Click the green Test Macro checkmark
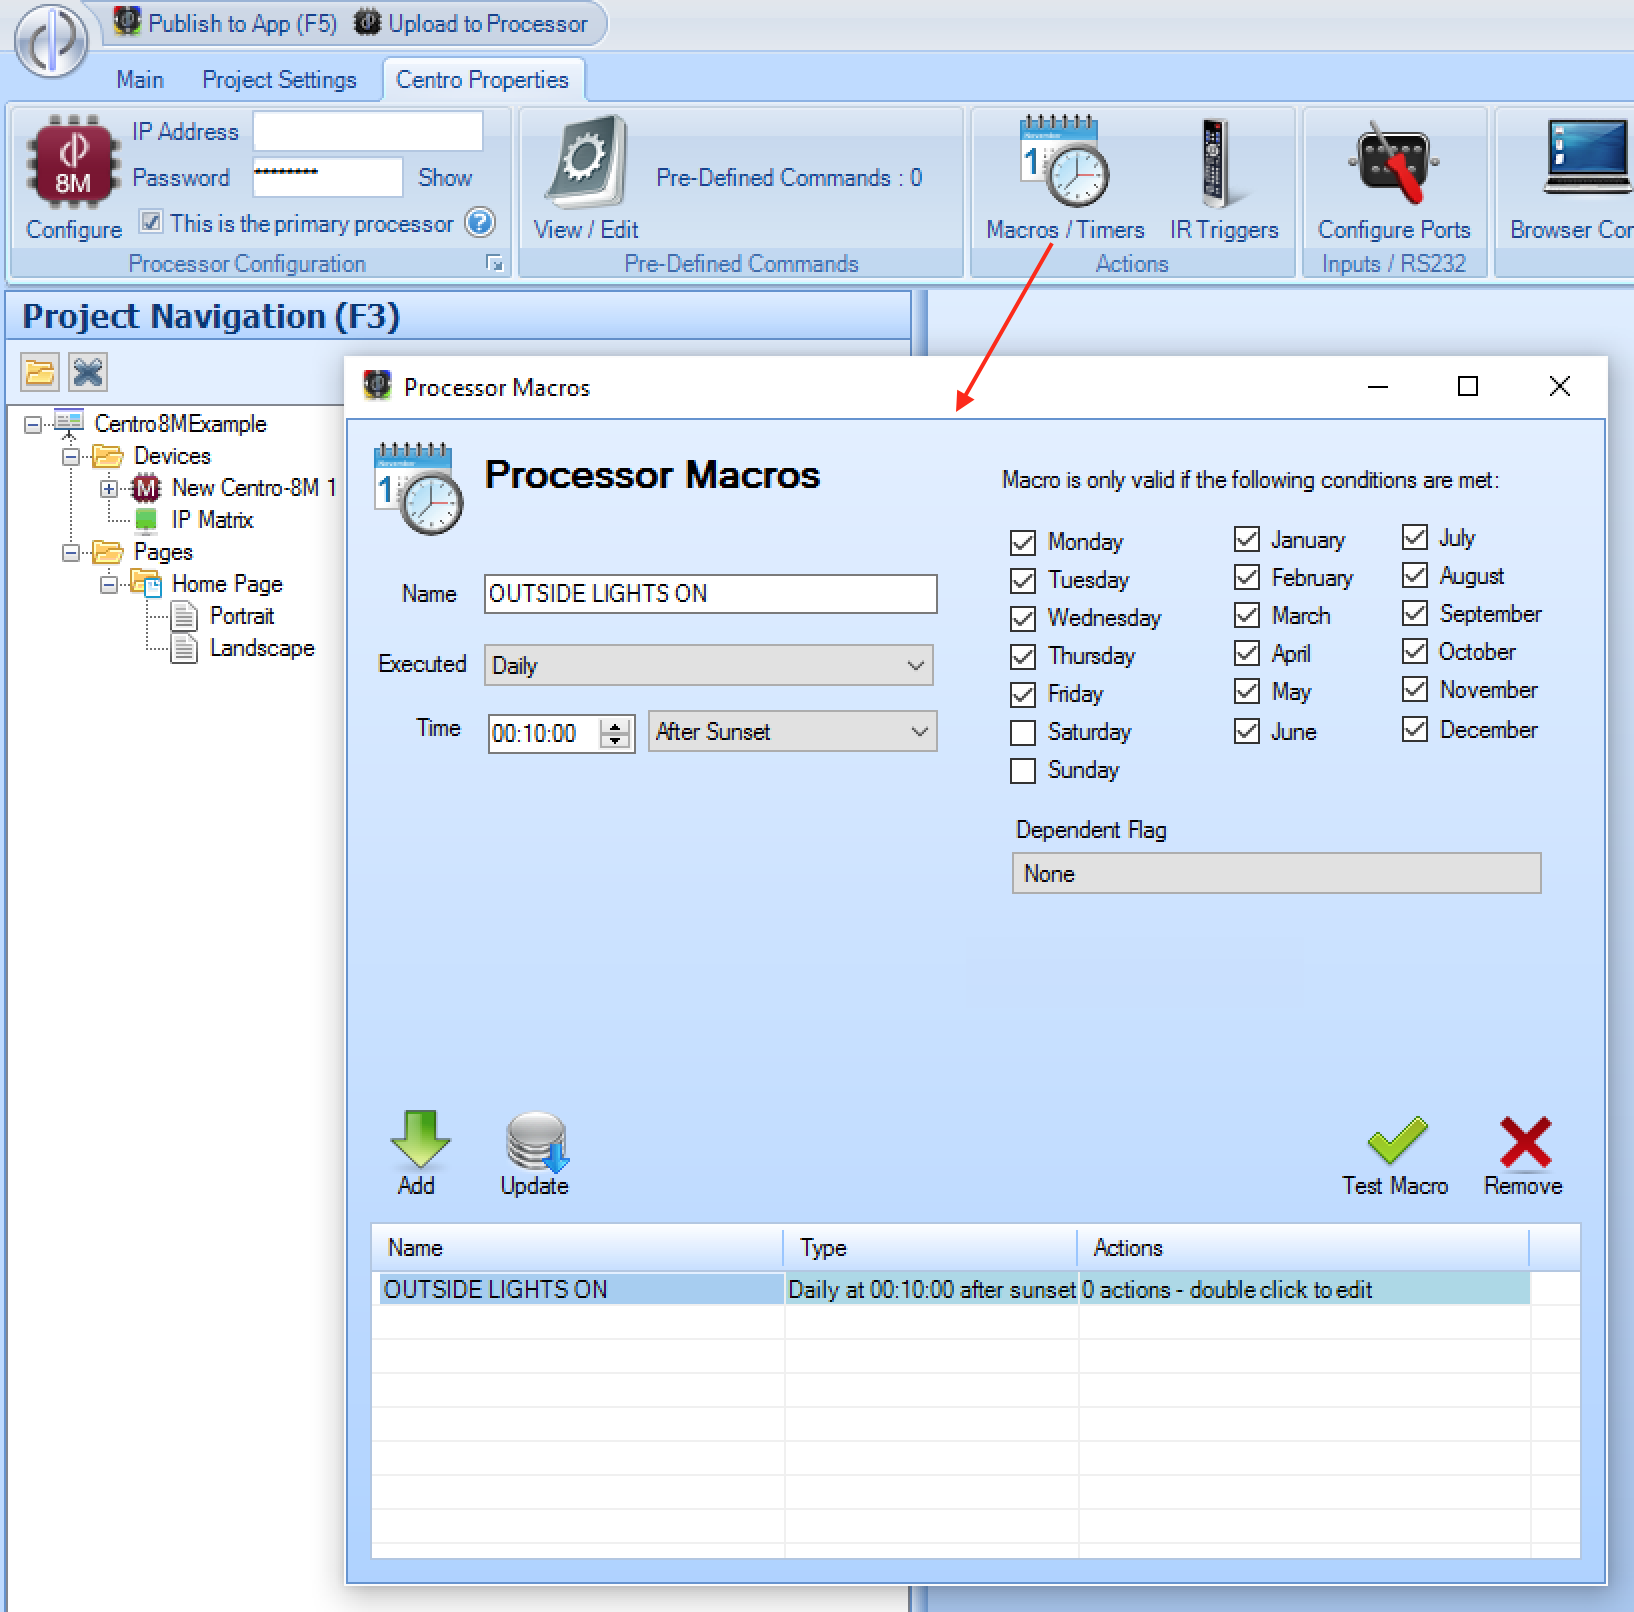Screen dimensions: 1634x1612 click(1397, 1140)
